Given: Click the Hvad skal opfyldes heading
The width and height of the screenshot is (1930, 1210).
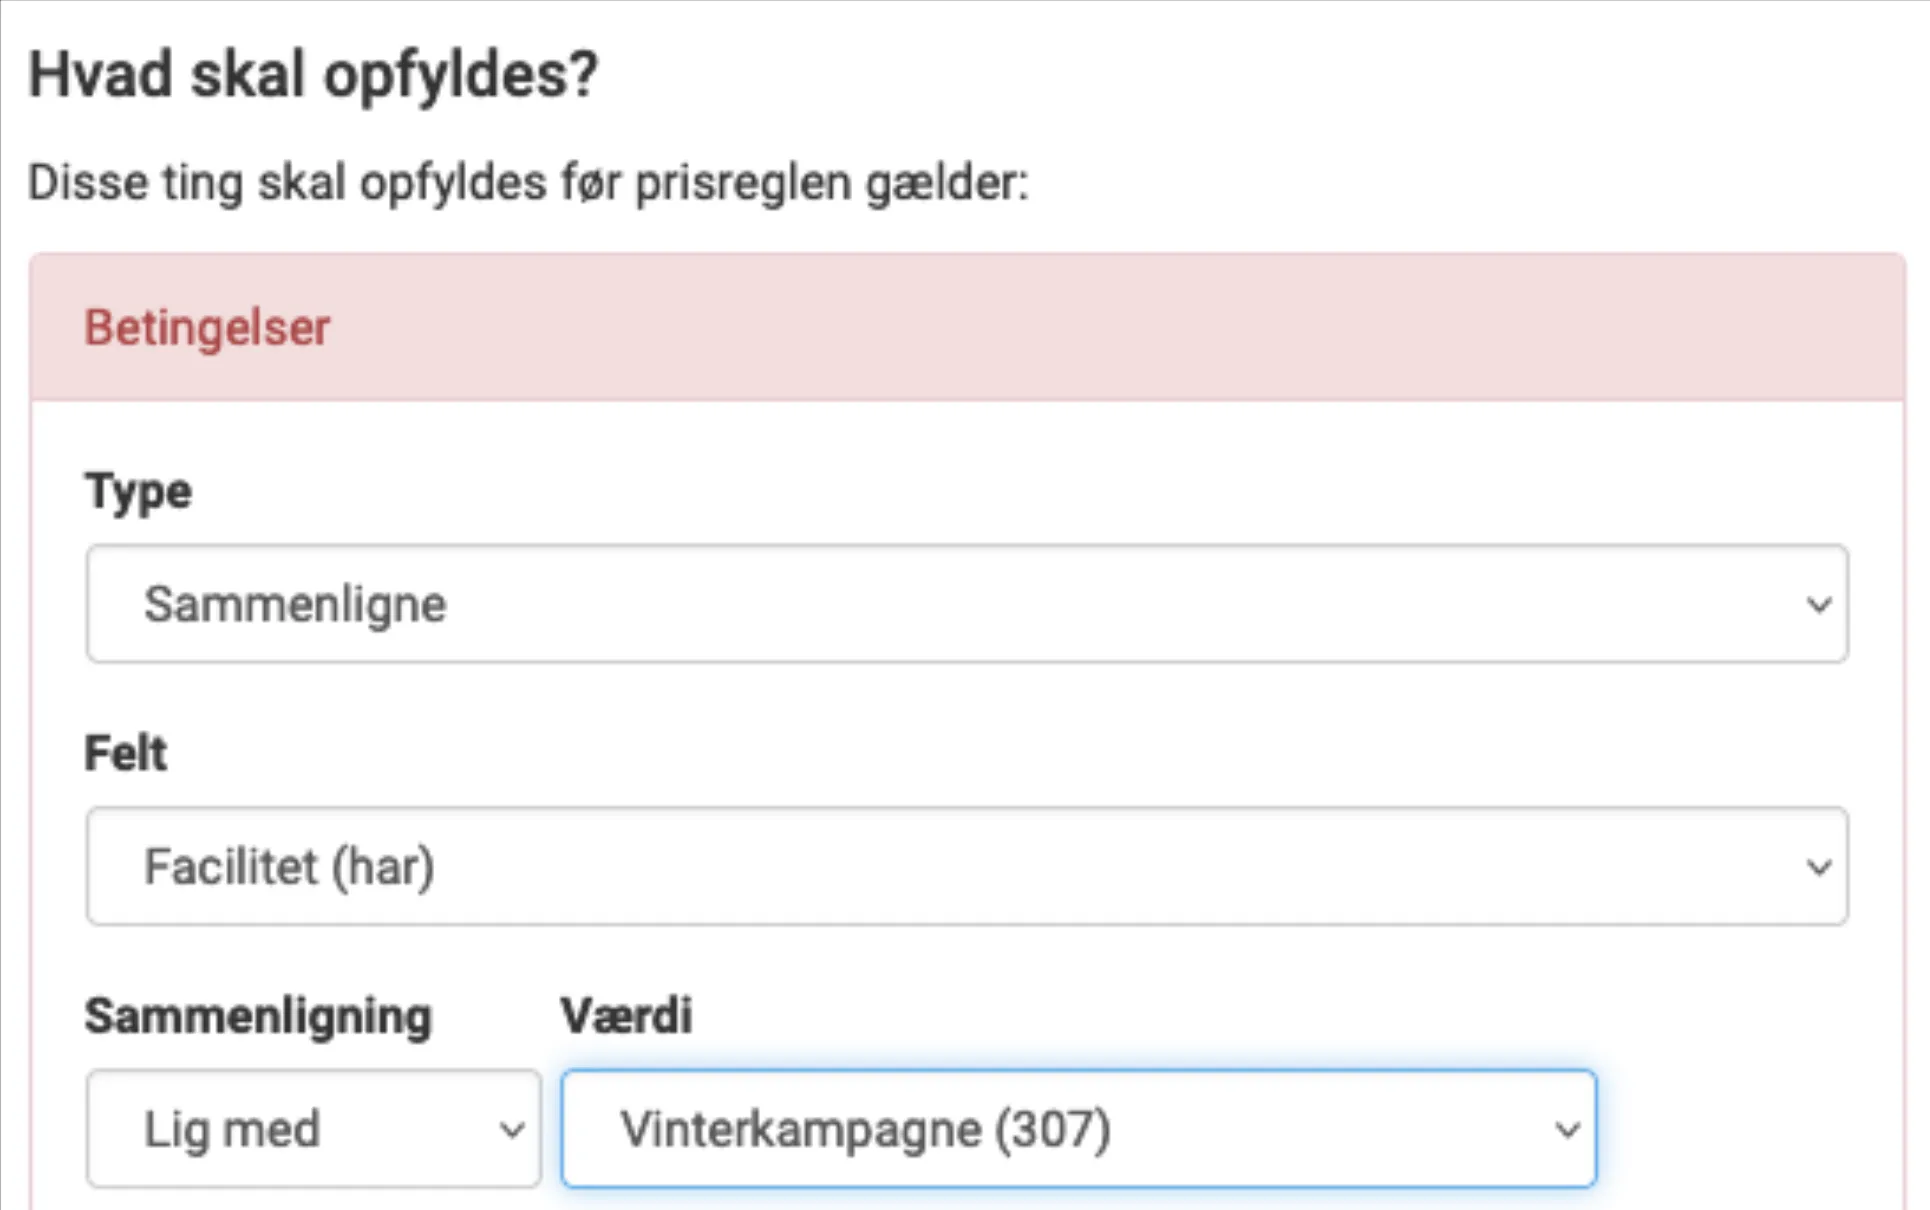Looking at the screenshot, I should tap(315, 72).
